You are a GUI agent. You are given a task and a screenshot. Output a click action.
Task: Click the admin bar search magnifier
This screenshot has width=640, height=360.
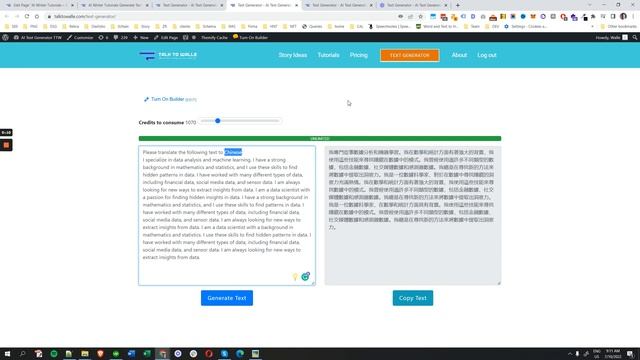[x=635, y=37]
